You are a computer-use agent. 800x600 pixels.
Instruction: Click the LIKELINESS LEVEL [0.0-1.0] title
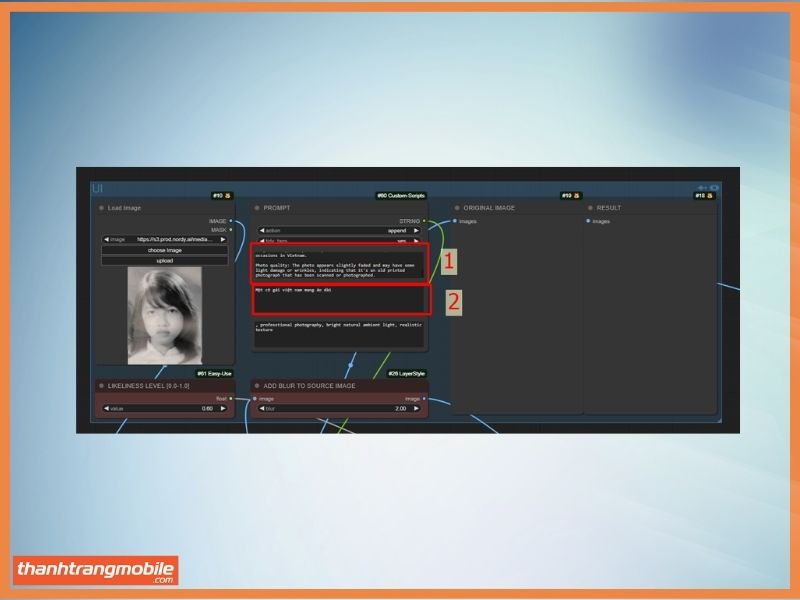(x=148, y=386)
